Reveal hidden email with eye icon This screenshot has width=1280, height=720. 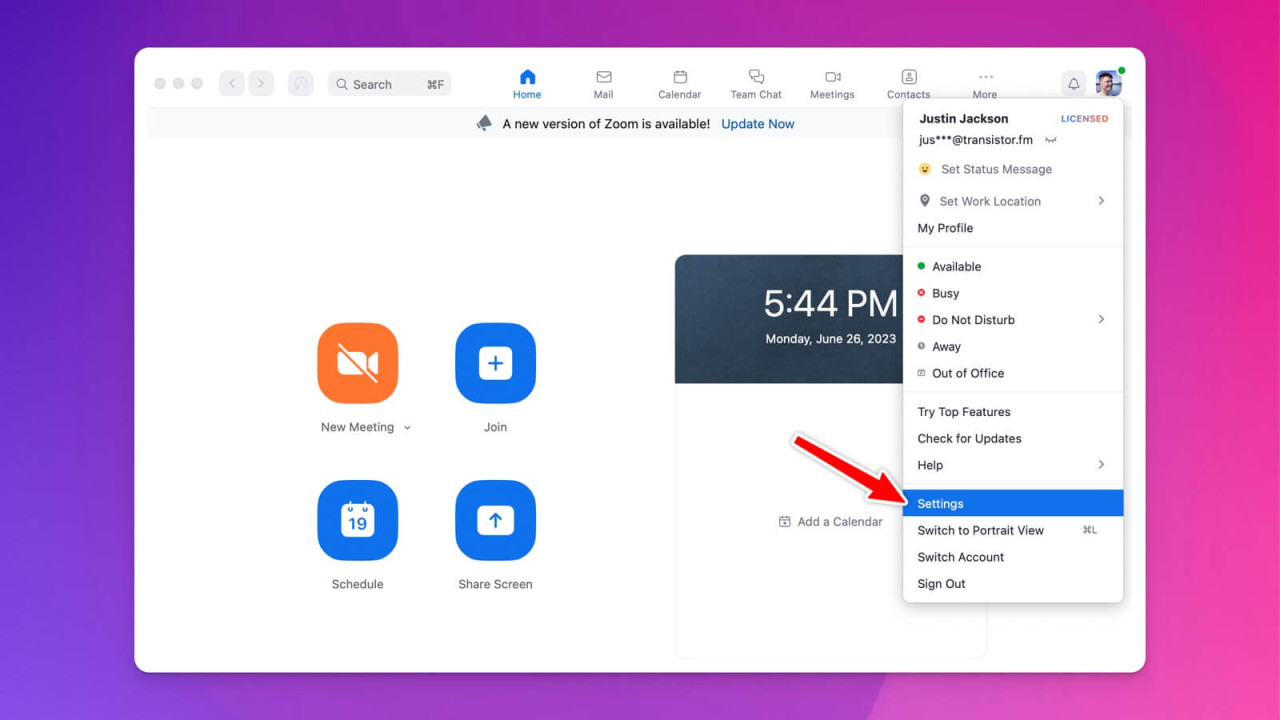point(1051,141)
